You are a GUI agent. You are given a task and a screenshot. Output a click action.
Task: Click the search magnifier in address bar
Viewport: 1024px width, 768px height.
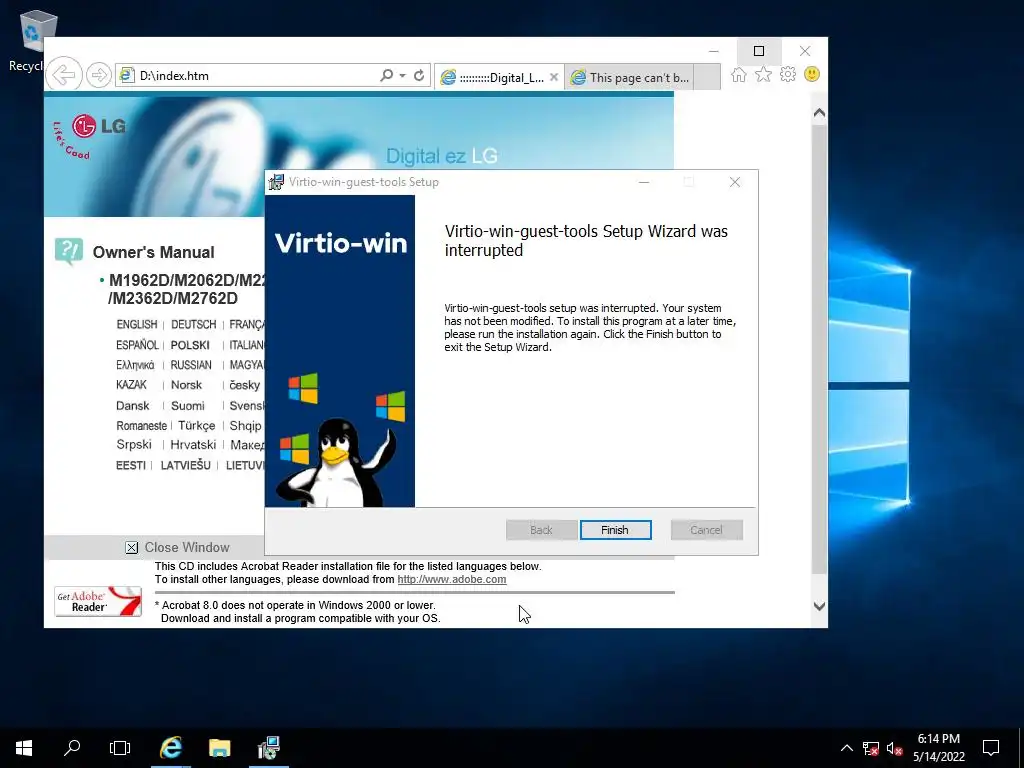[387, 75]
